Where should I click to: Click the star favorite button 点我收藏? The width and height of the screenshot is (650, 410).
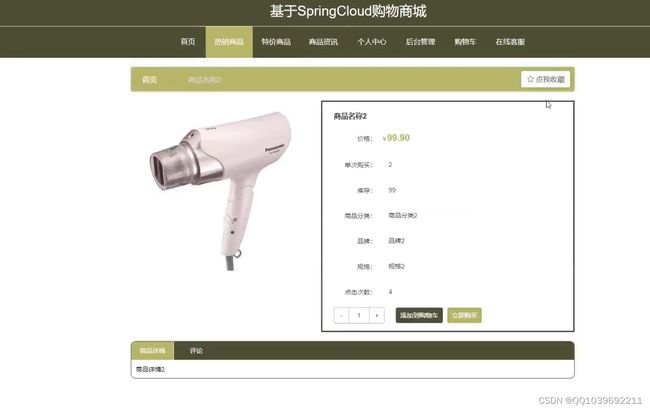tap(545, 79)
